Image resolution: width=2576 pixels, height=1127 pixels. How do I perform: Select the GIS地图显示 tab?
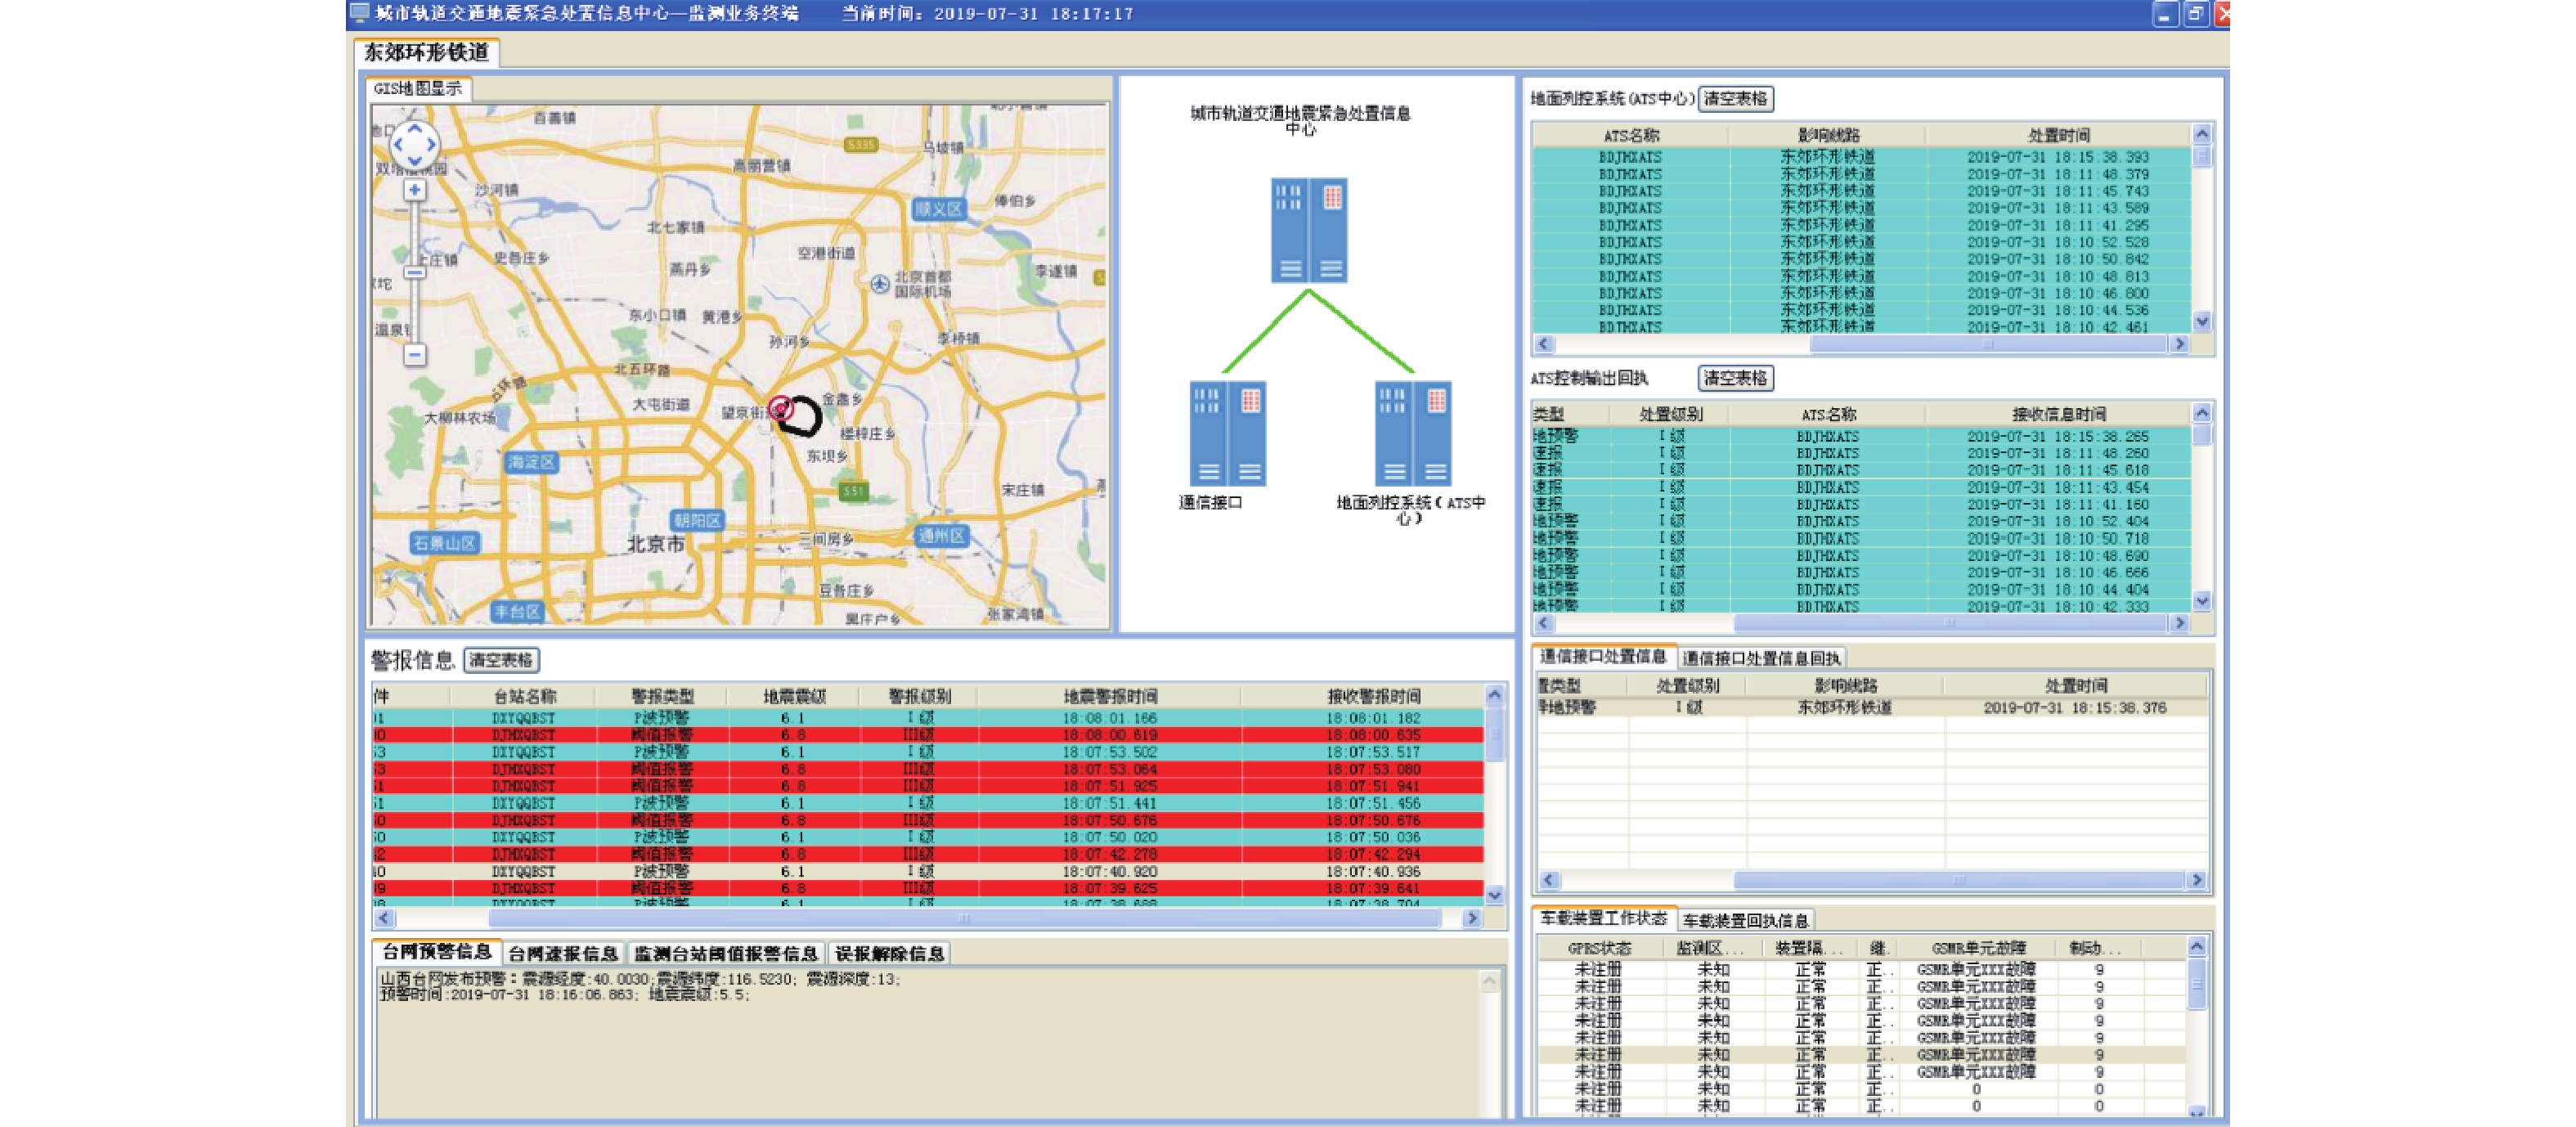[418, 88]
